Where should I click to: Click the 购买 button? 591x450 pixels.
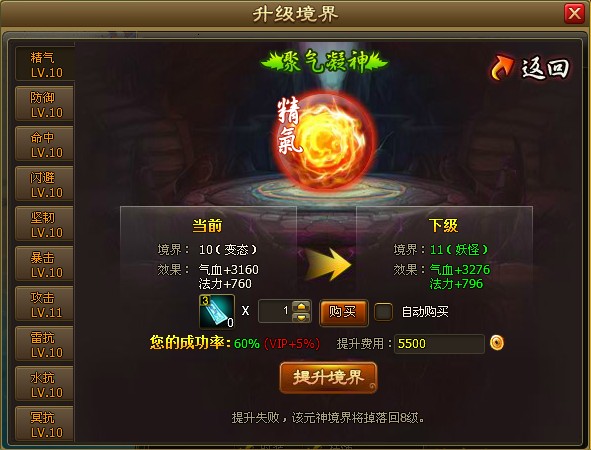[x=343, y=312]
